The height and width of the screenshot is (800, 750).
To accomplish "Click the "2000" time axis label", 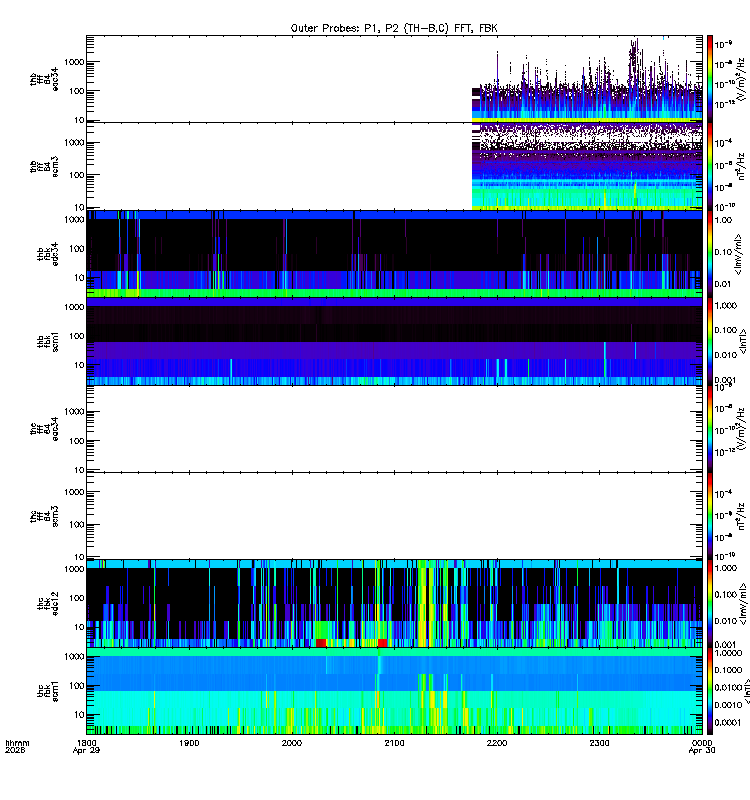I will (x=292, y=743).
